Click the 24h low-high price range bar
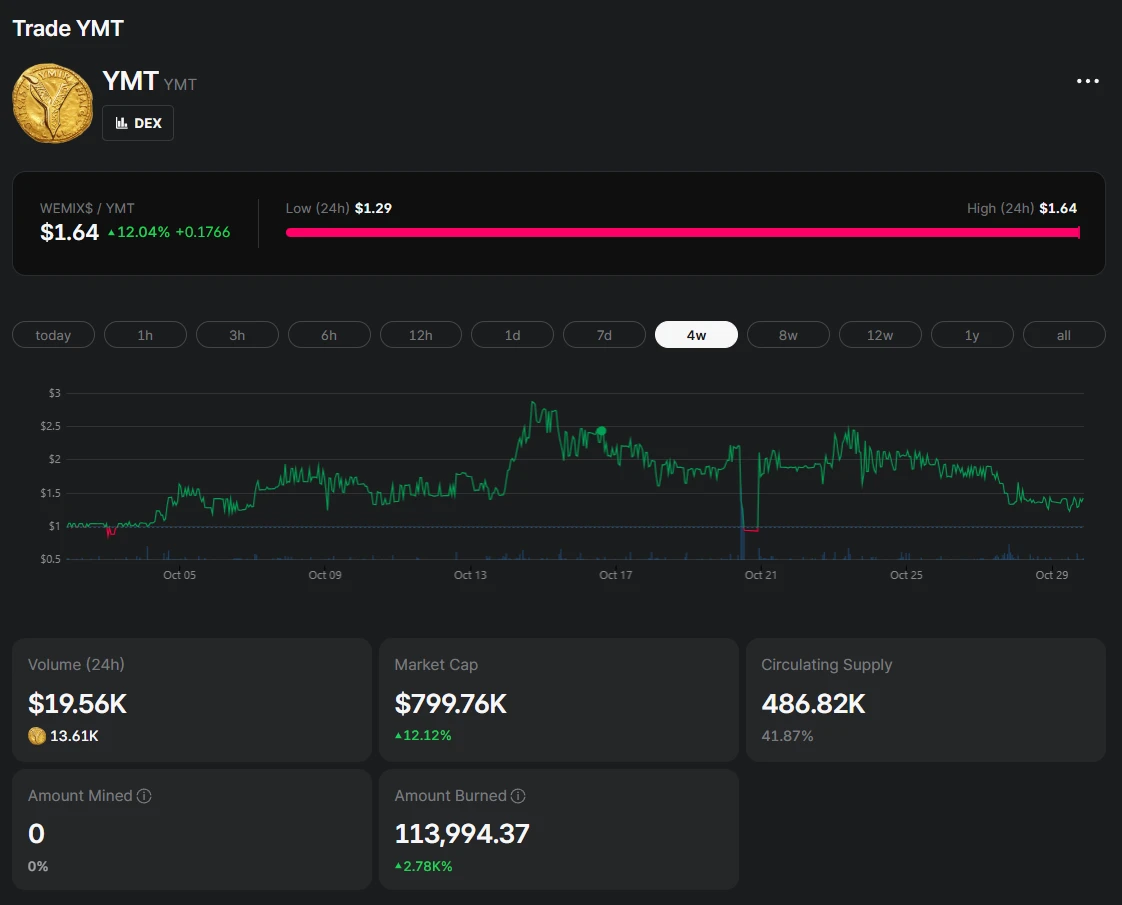The image size is (1122, 905). click(682, 232)
